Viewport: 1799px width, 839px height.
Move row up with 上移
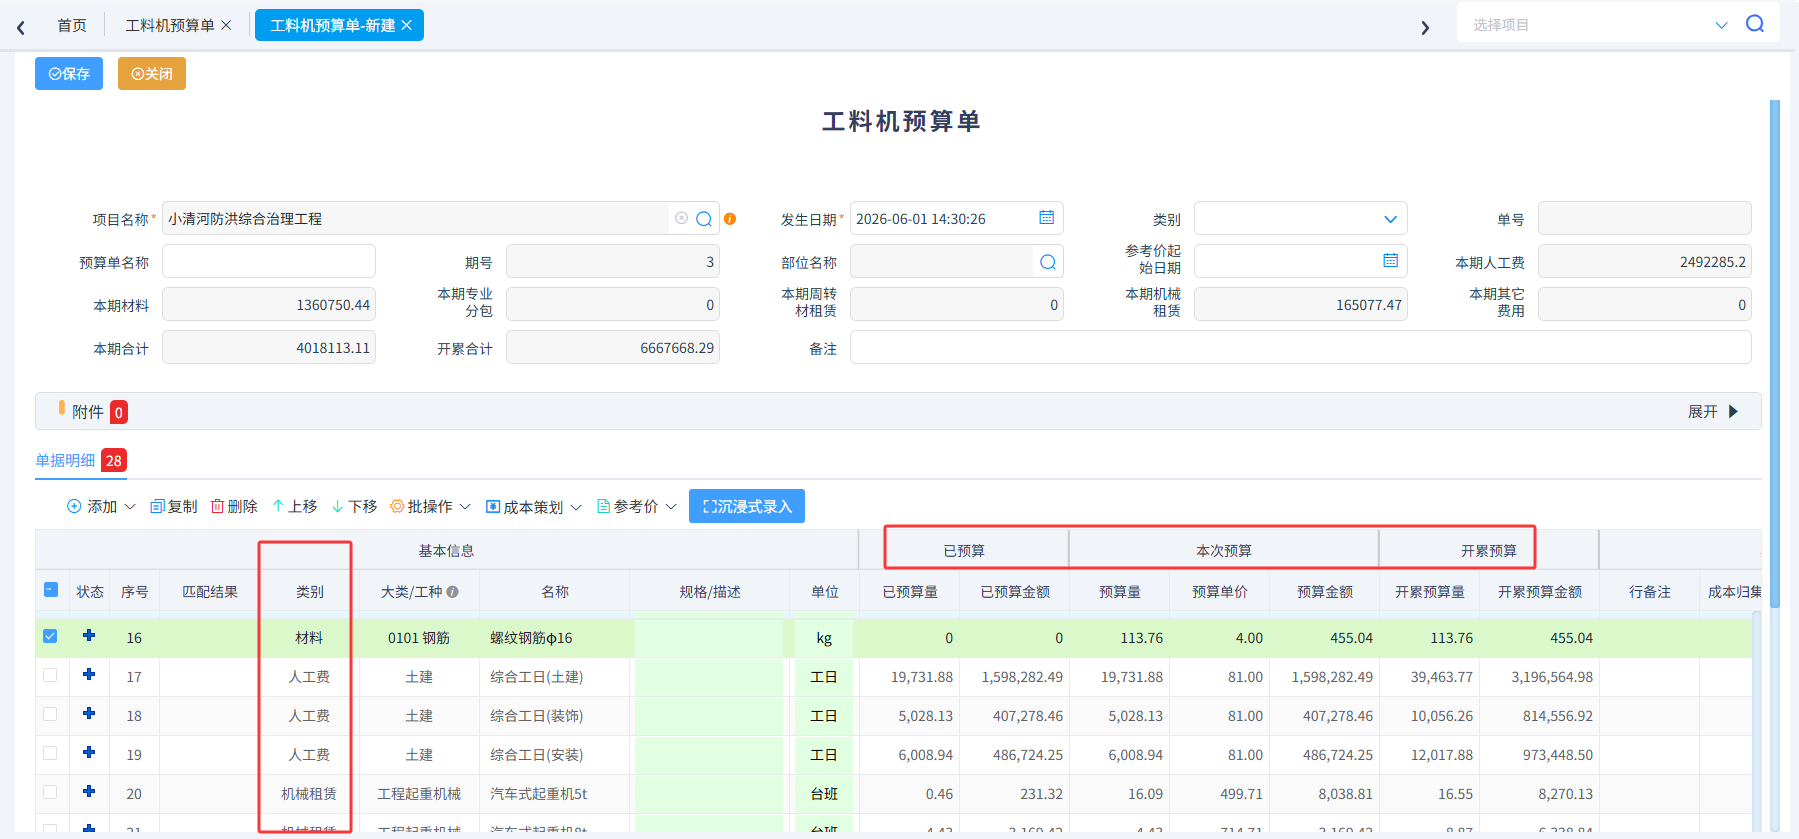pos(295,507)
